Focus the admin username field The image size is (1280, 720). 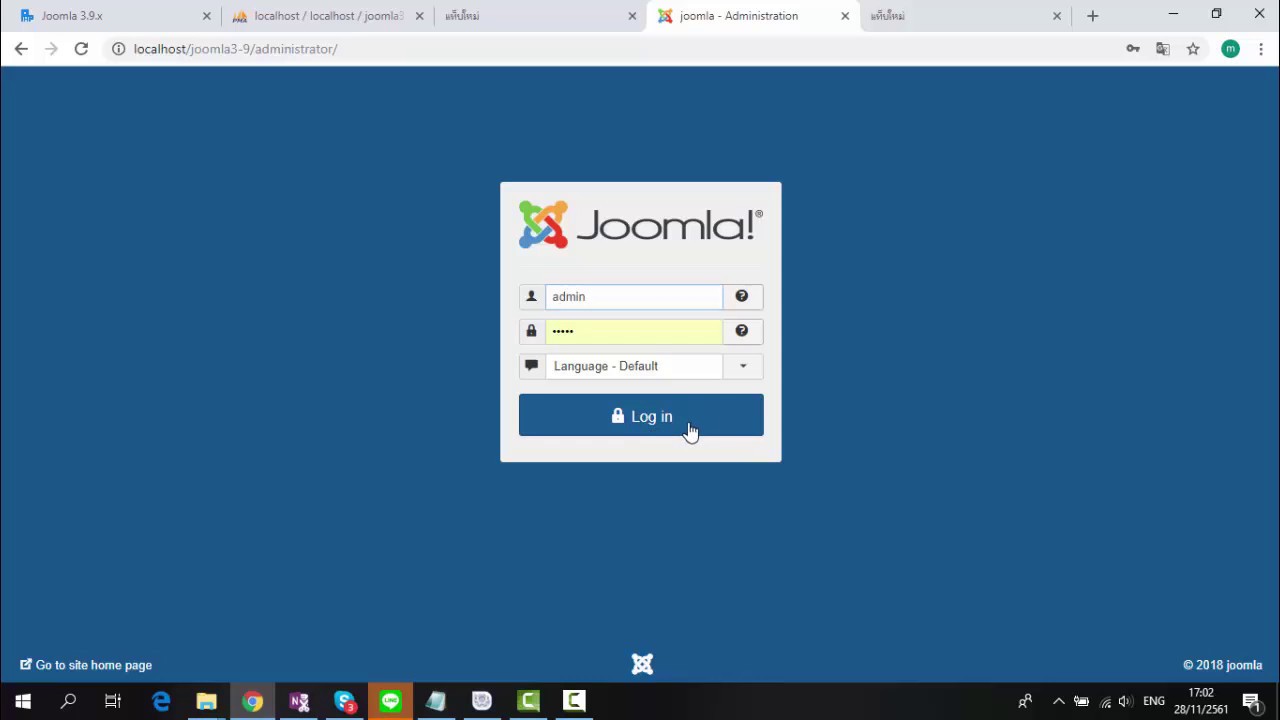(633, 297)
